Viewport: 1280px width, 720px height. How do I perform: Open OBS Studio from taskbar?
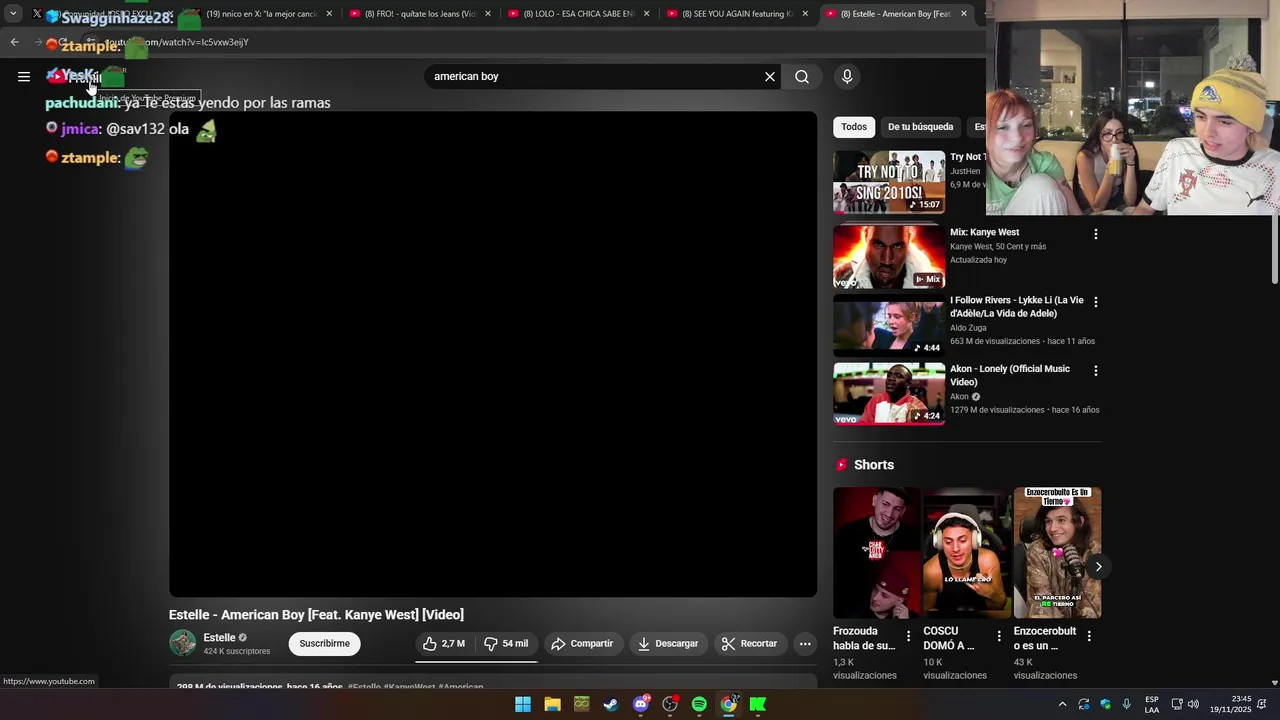click(670, 704)
